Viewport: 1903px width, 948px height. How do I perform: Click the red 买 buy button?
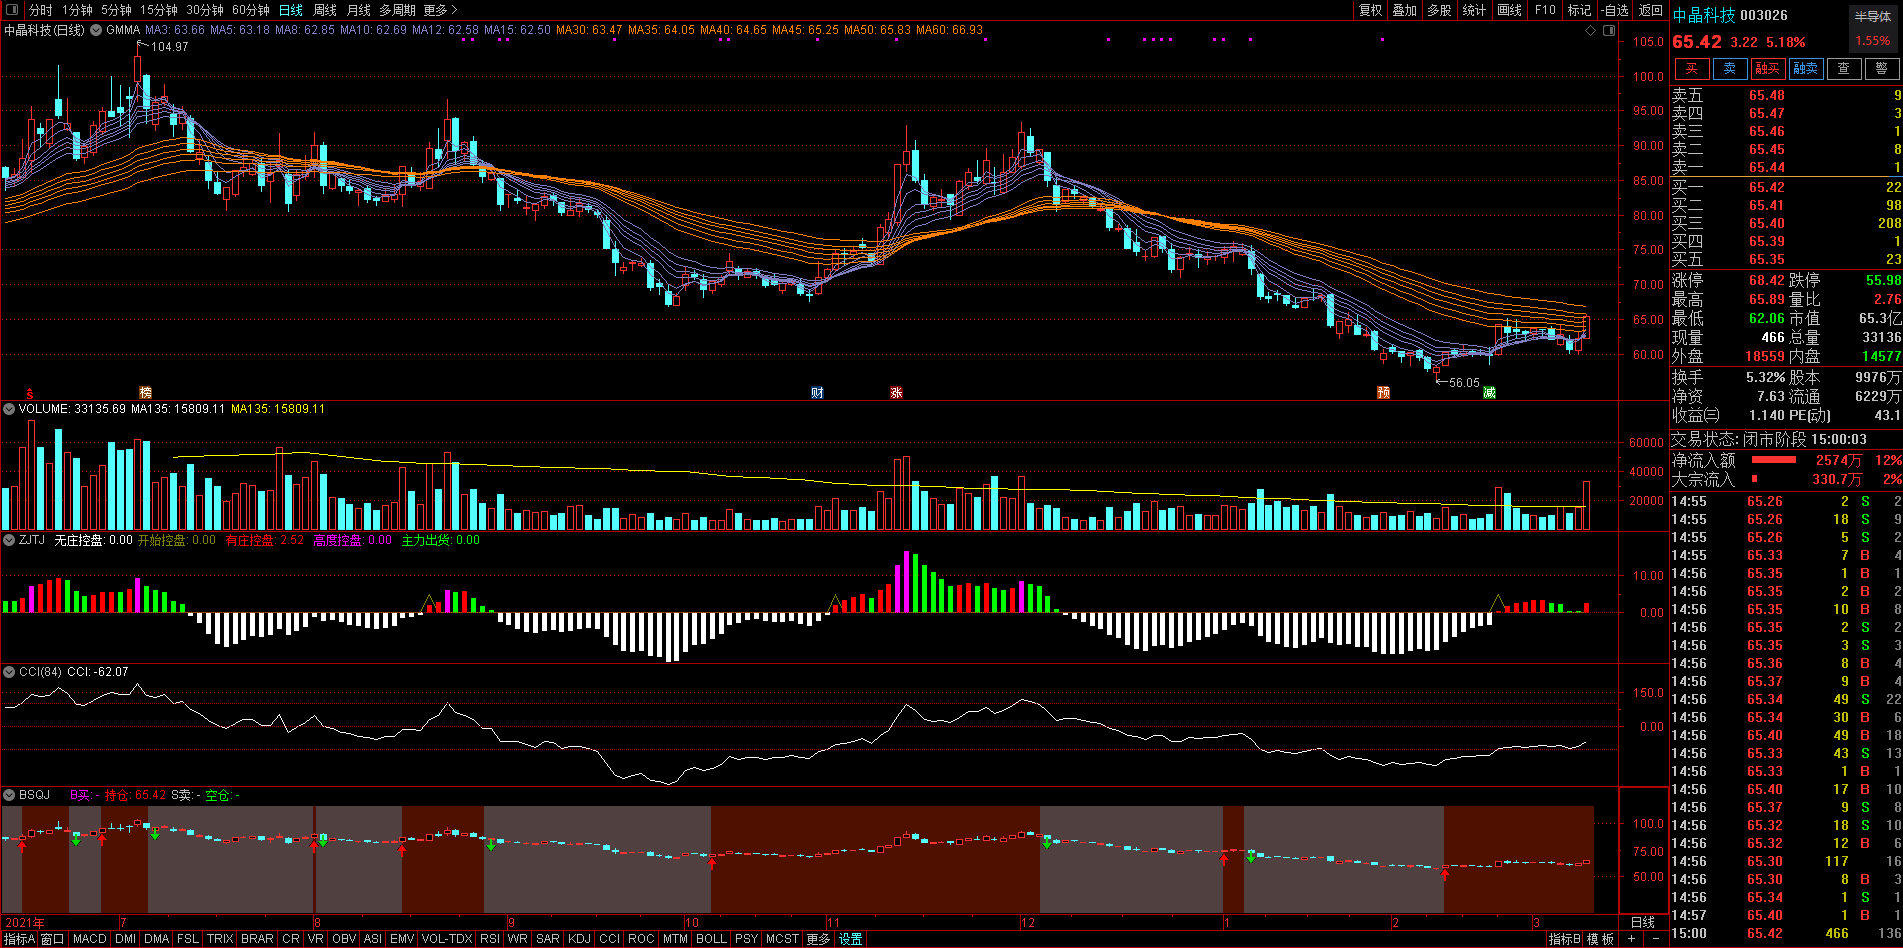click(1692, 69)
